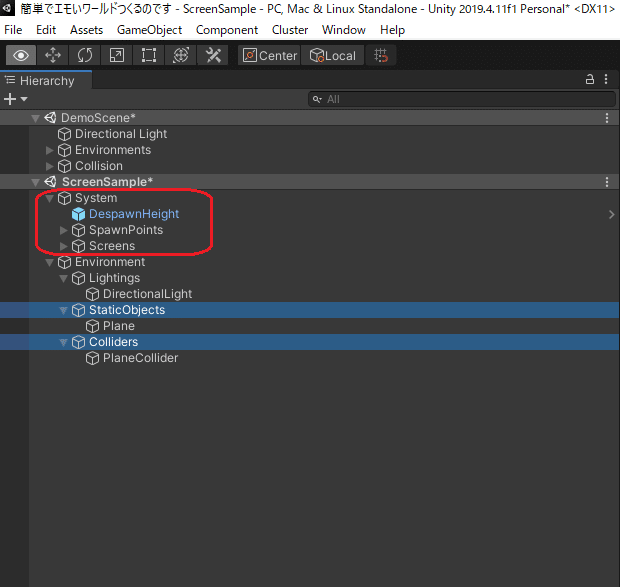
Task: Click the Plane object cube icon
Action: pos(93,326)
